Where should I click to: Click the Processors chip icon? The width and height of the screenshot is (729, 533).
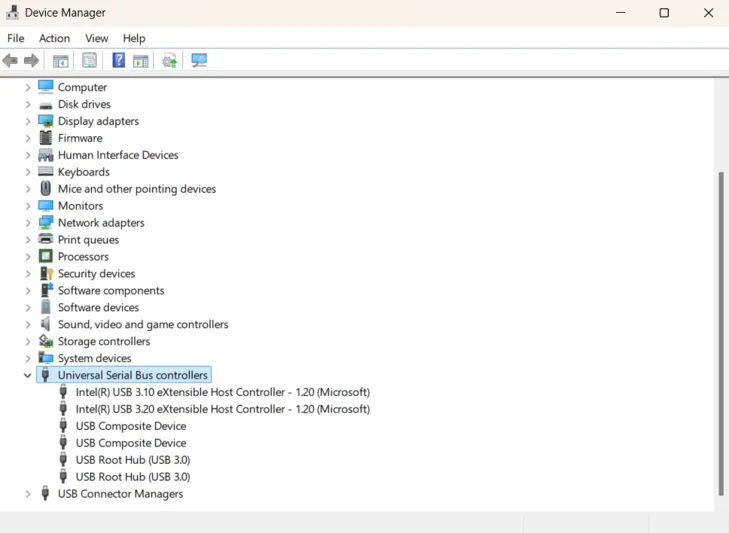[x=46, y=256]
